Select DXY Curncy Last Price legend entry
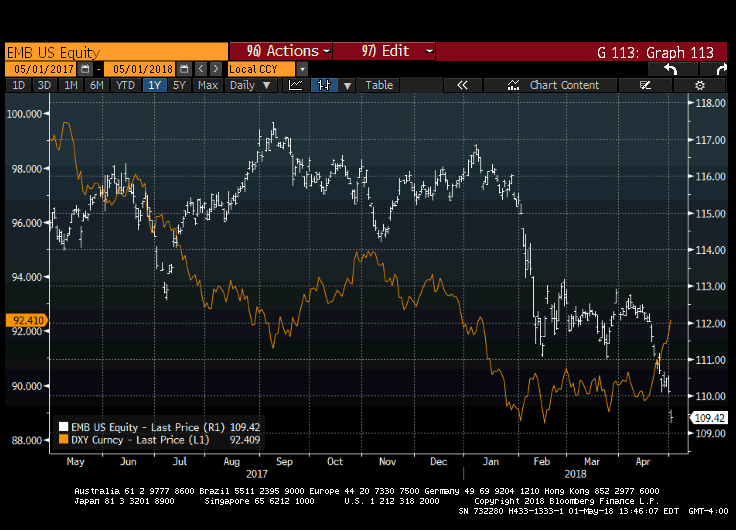The height and width of the screenshot is (530, 736). pyautogui.click(x=160, y=439)
